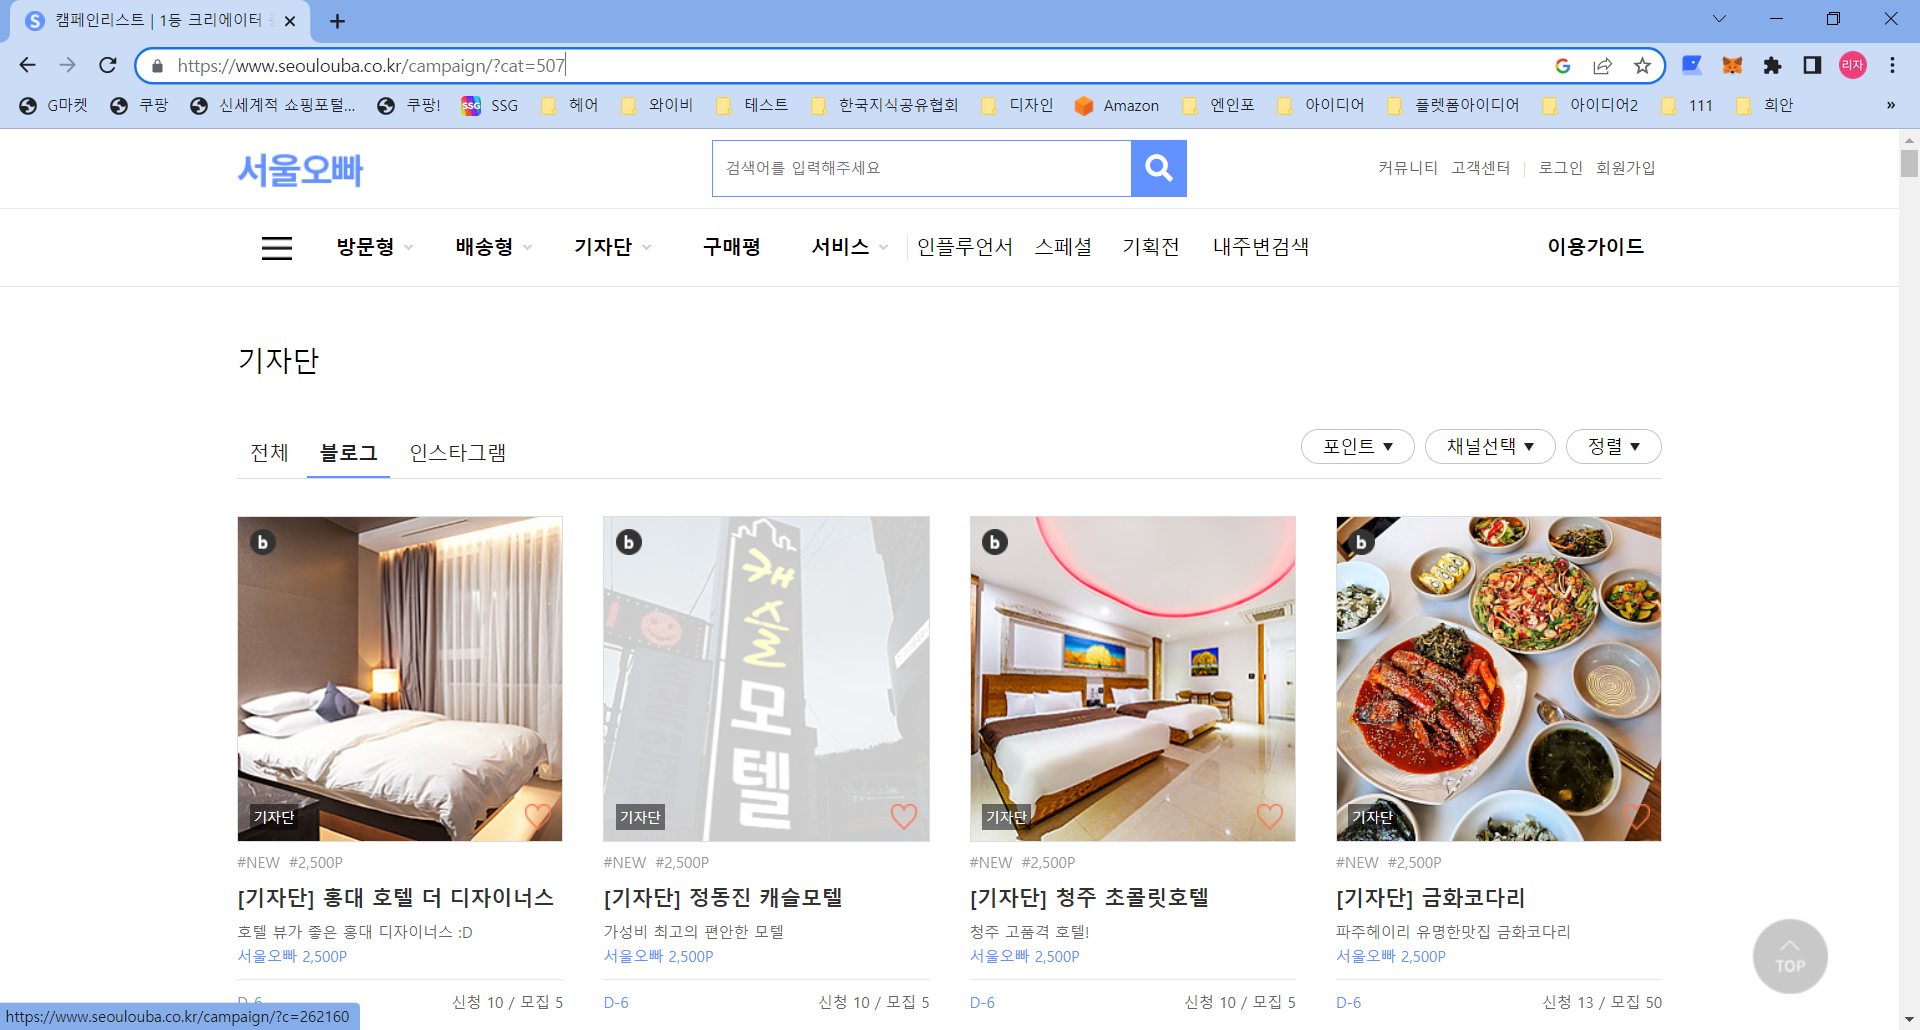Open the 금화코다리 campaign title
Screen dimensions: 1920x1030
1431,898
